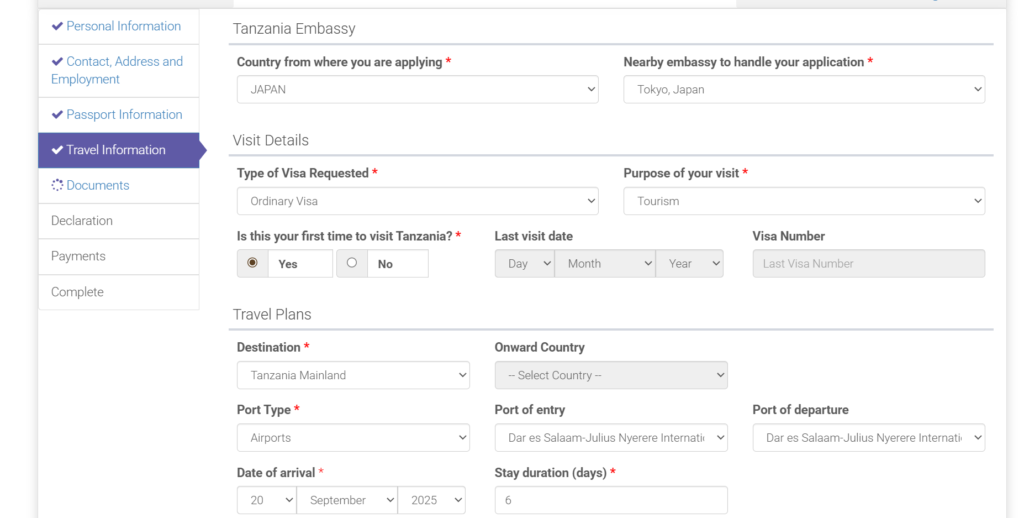Go to the Payments step
The image size is (1024, 518).
coord(78,257)
